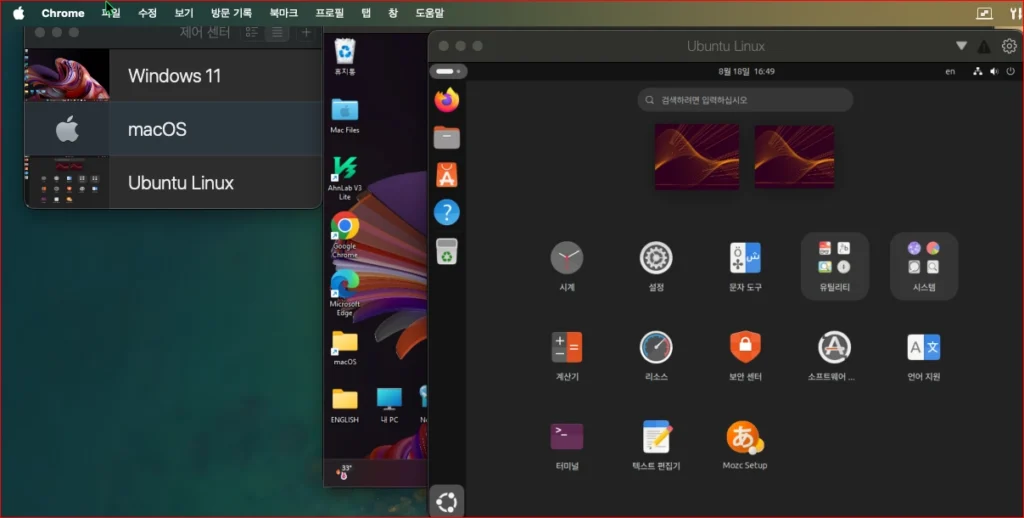
Task: Open the 파일 menu
Action: pos(111,13)
